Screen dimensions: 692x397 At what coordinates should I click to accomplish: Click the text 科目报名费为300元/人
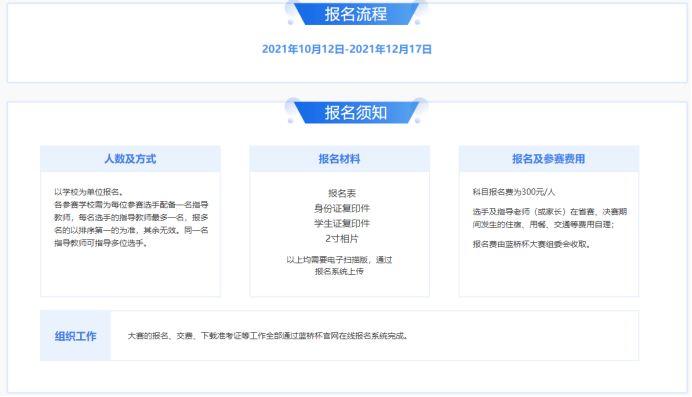(x=514, y=192)
